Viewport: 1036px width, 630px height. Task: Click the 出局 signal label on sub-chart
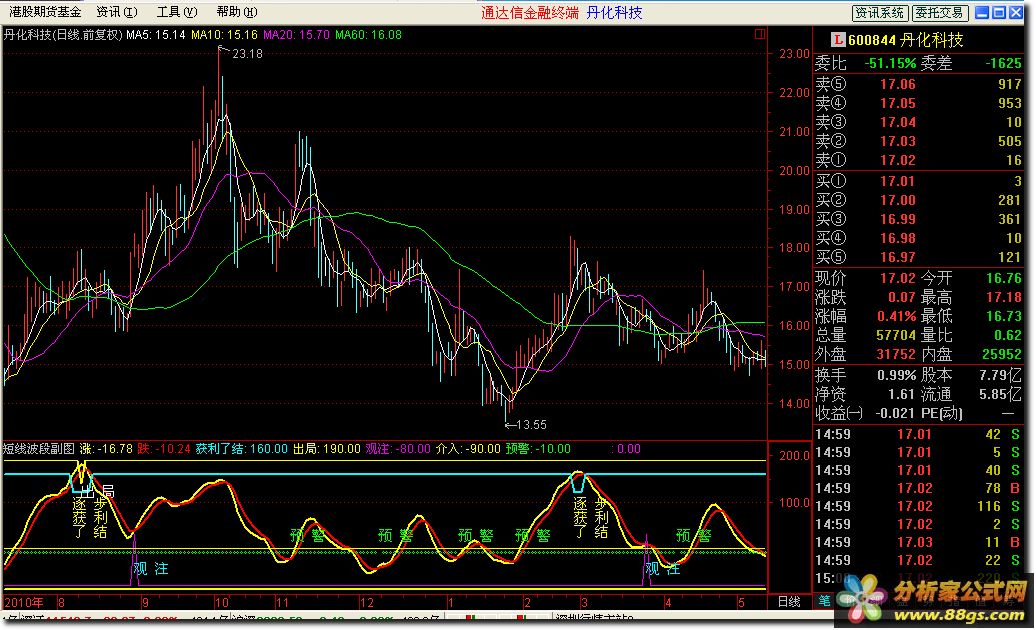pyautogui.click(x=97, y=491)
